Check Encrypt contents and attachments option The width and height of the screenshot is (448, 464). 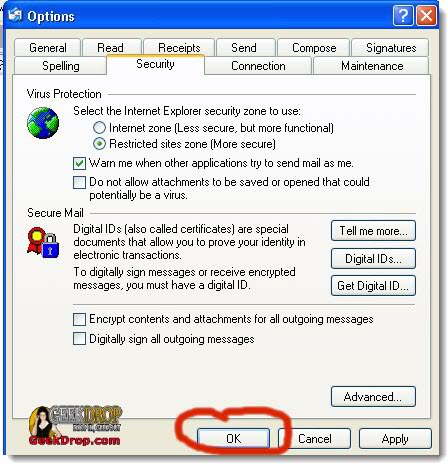point(79,319)
